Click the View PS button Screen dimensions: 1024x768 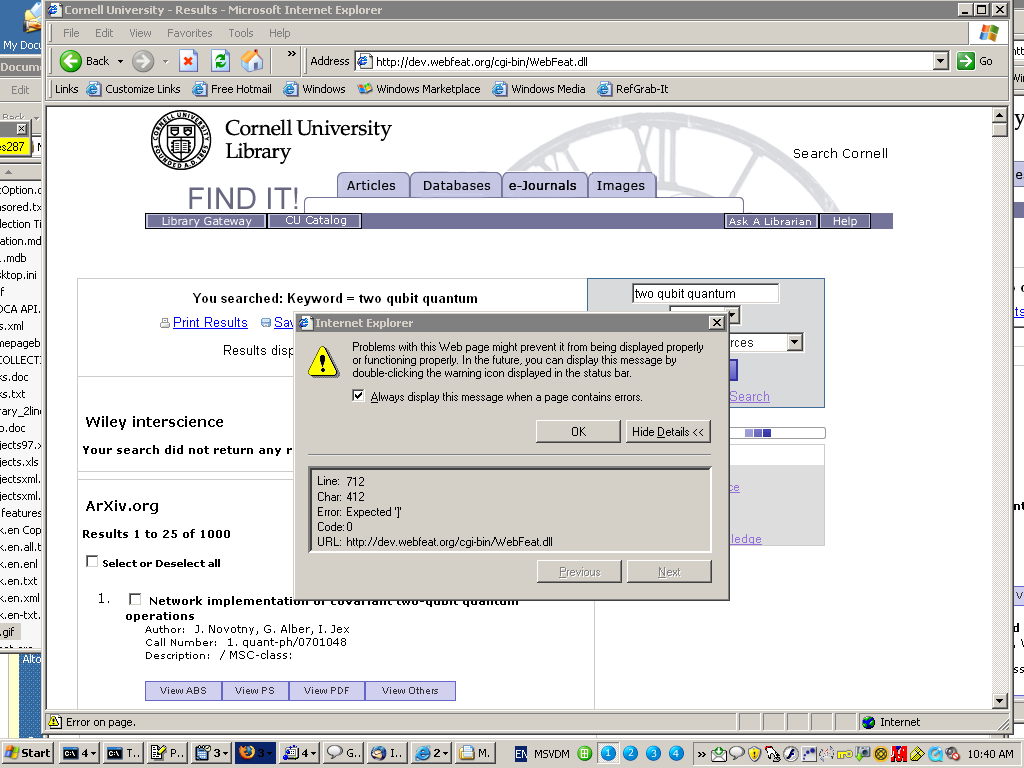point(255,690)
